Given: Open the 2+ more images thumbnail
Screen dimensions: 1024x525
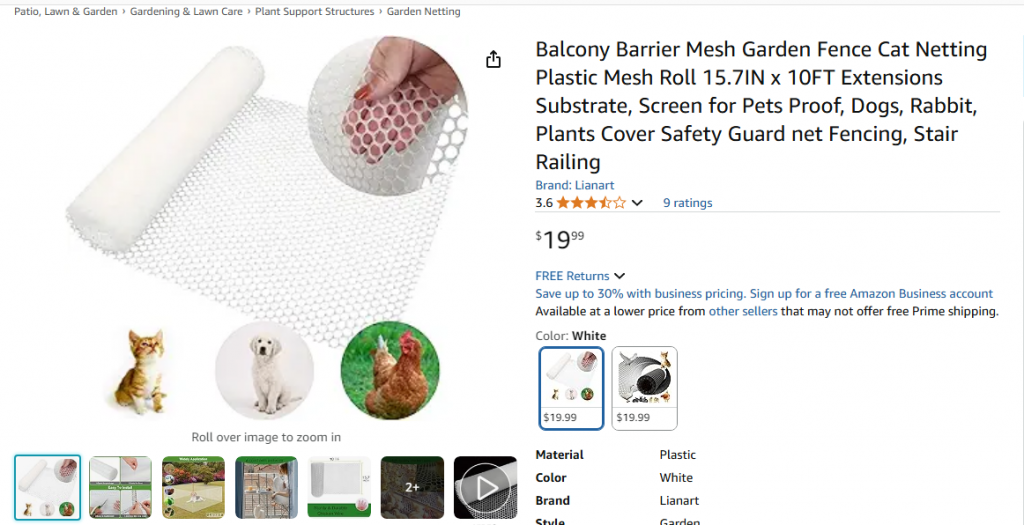Looking at the screenshot, I should (x=413, y=487).
